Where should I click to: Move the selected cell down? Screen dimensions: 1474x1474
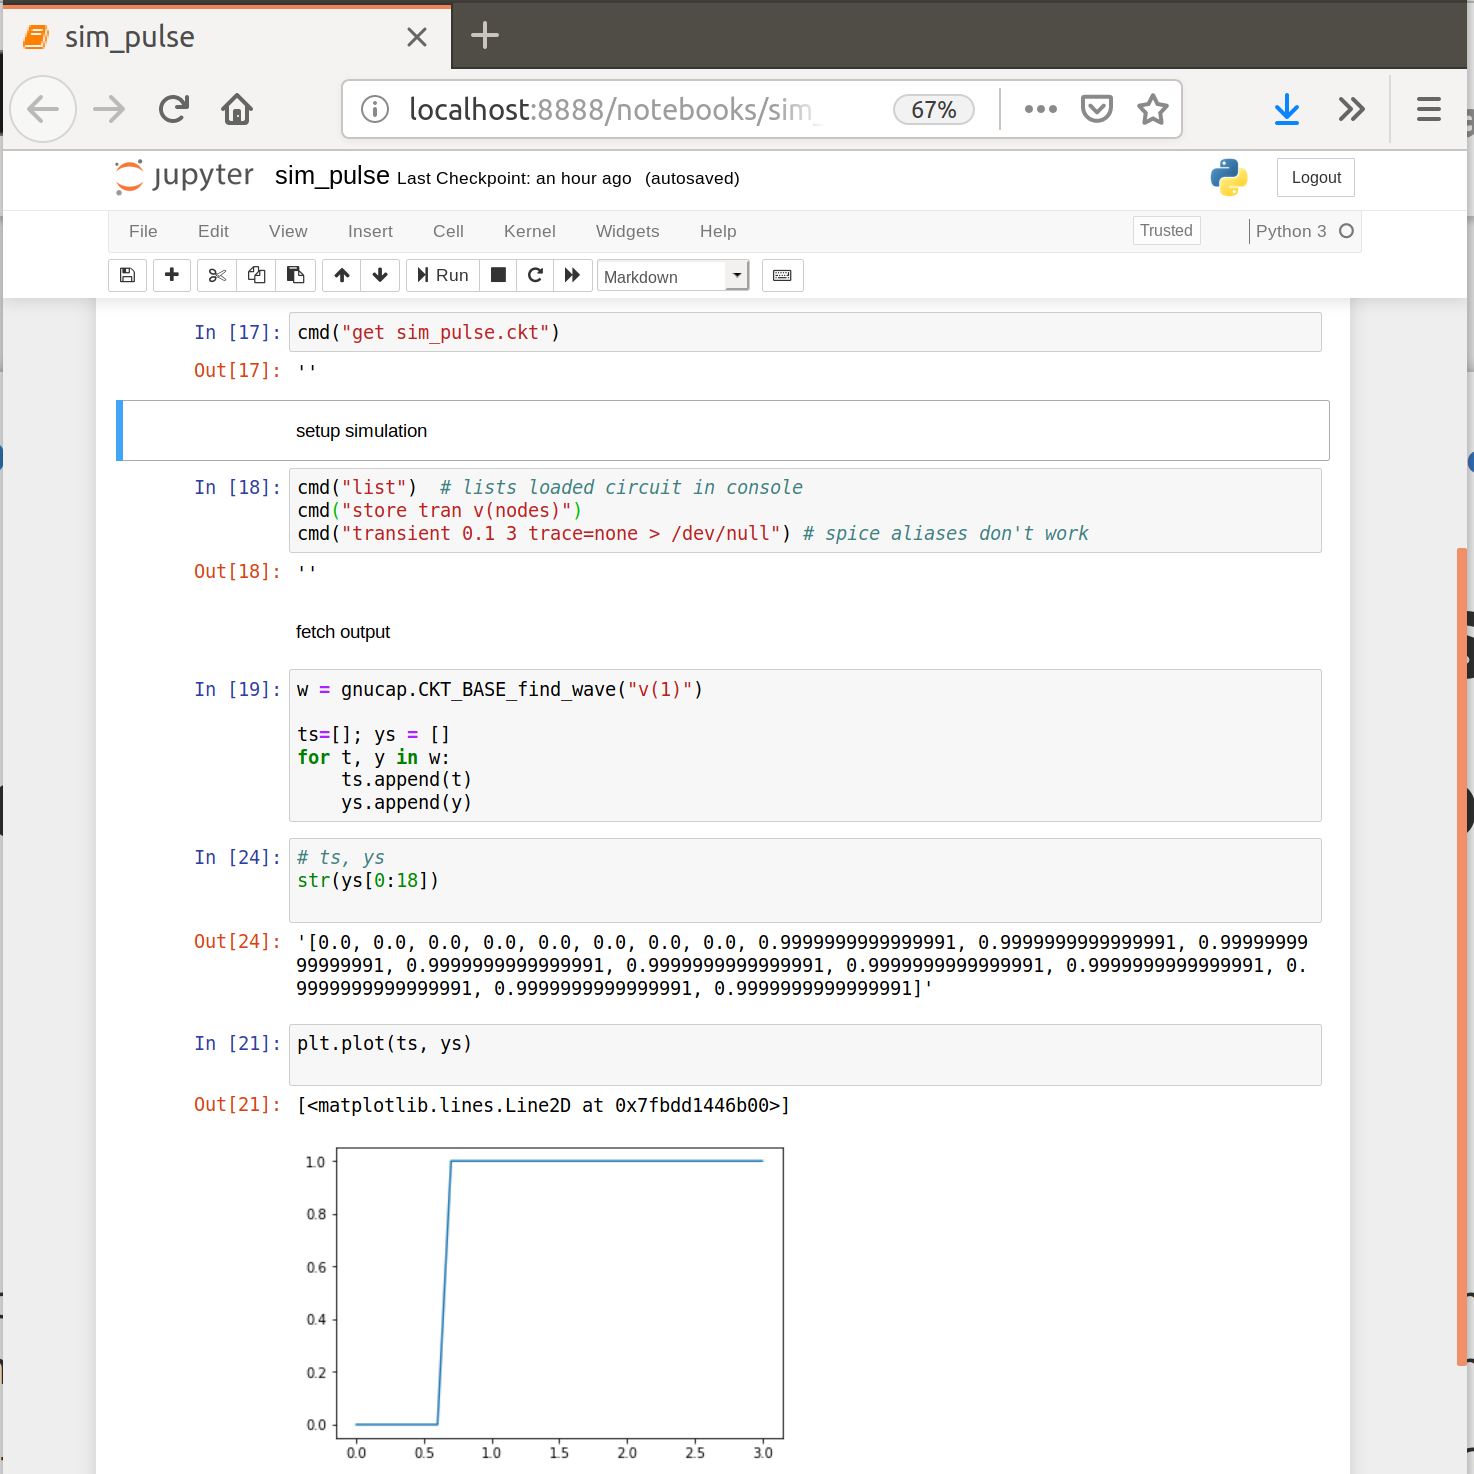[x=380, y=275]
